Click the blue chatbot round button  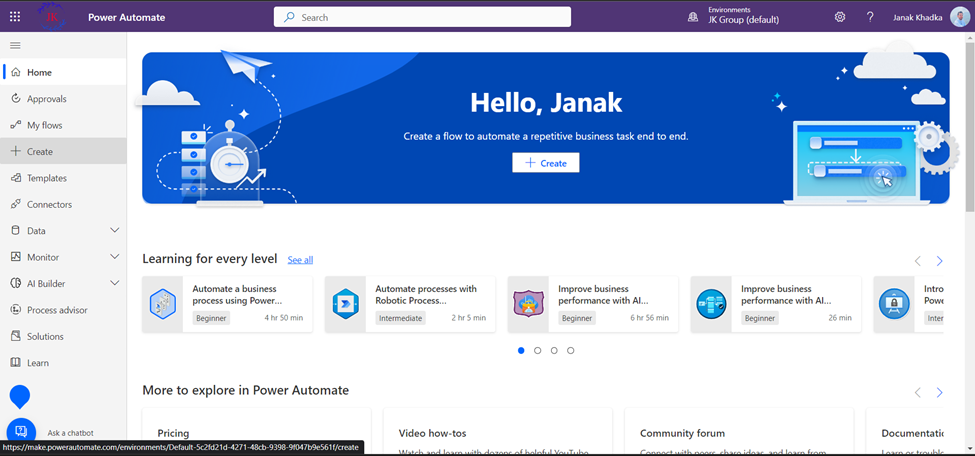pos(21,431)
